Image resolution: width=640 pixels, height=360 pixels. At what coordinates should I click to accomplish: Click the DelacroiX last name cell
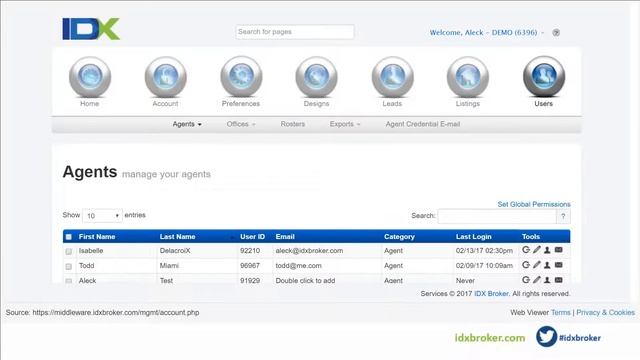point(175,251)
